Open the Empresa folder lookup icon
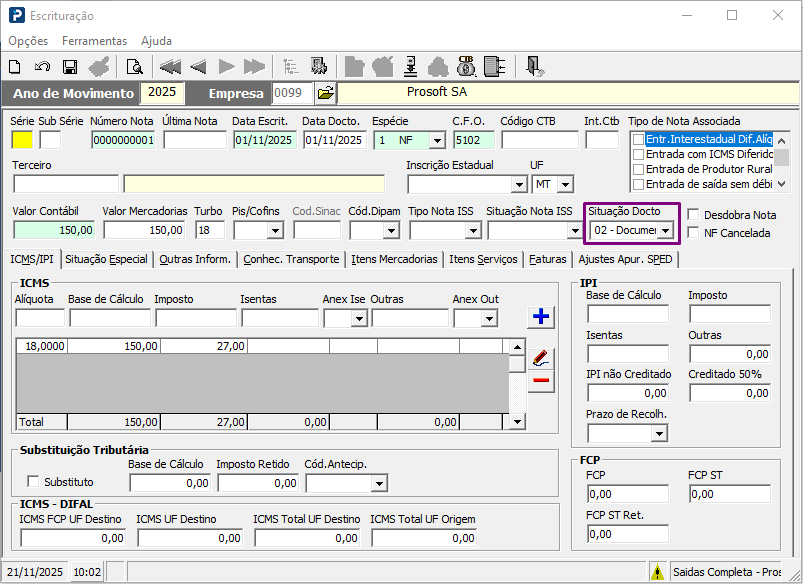Image resolution: width=803 pixels, height=584 pixels. 326,93
